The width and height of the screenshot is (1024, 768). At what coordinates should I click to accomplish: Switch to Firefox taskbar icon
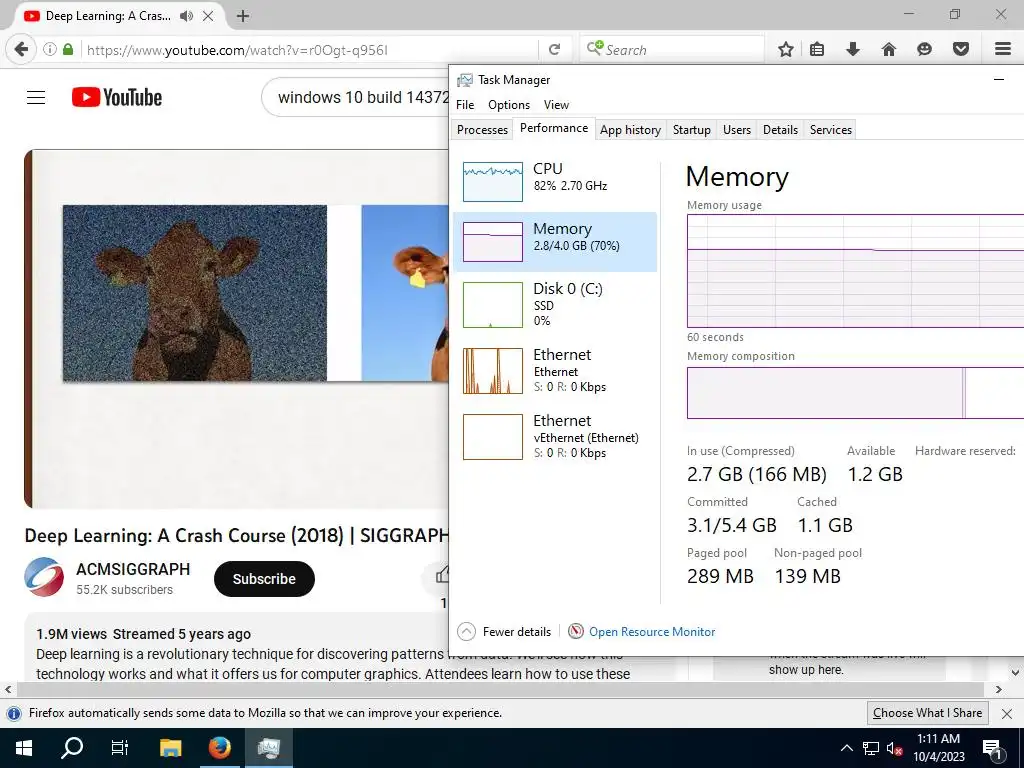[219, 748]
